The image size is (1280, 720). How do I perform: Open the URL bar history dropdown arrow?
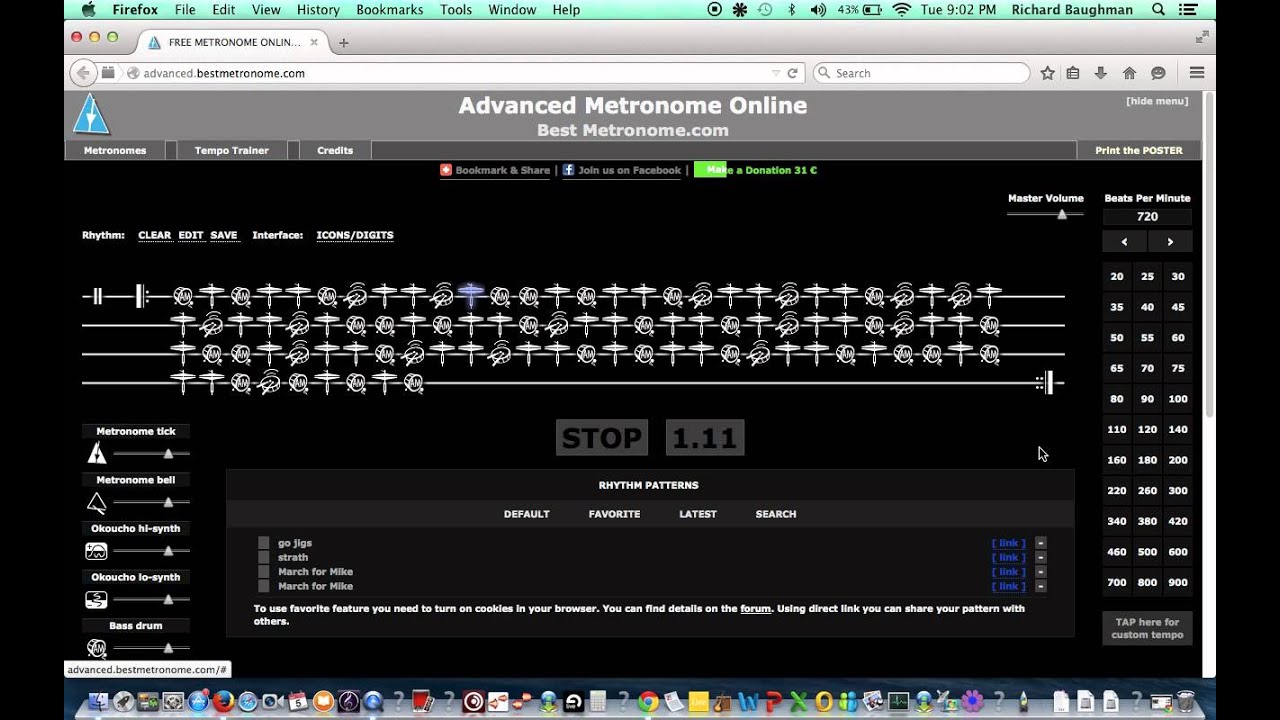coord(775,73)
